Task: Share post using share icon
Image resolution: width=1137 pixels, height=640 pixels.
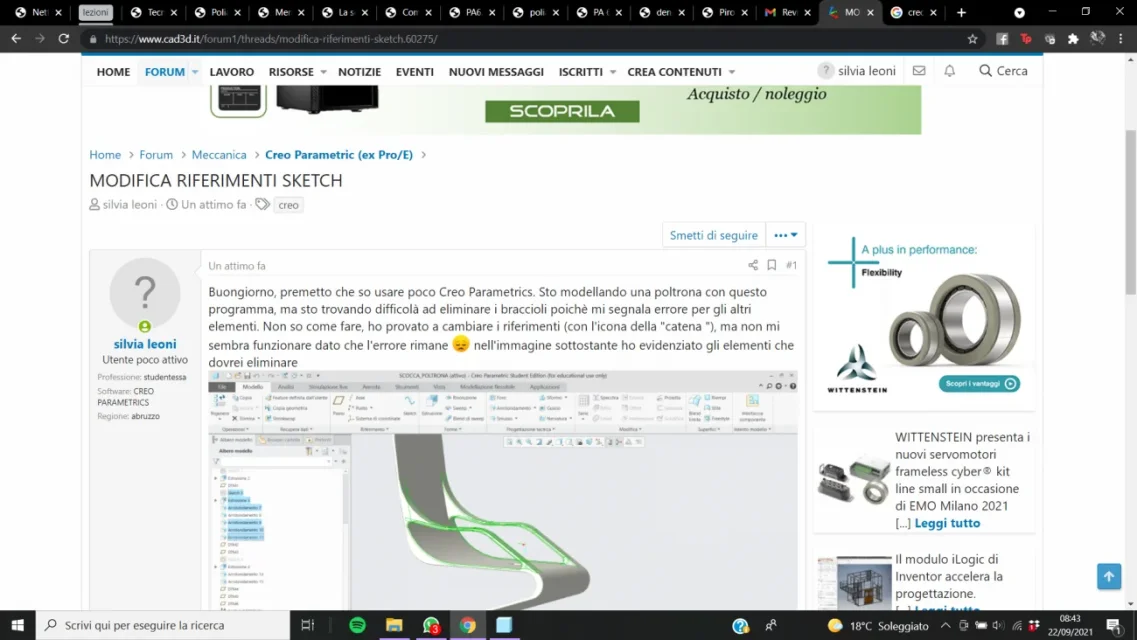Action: point(753,265)
